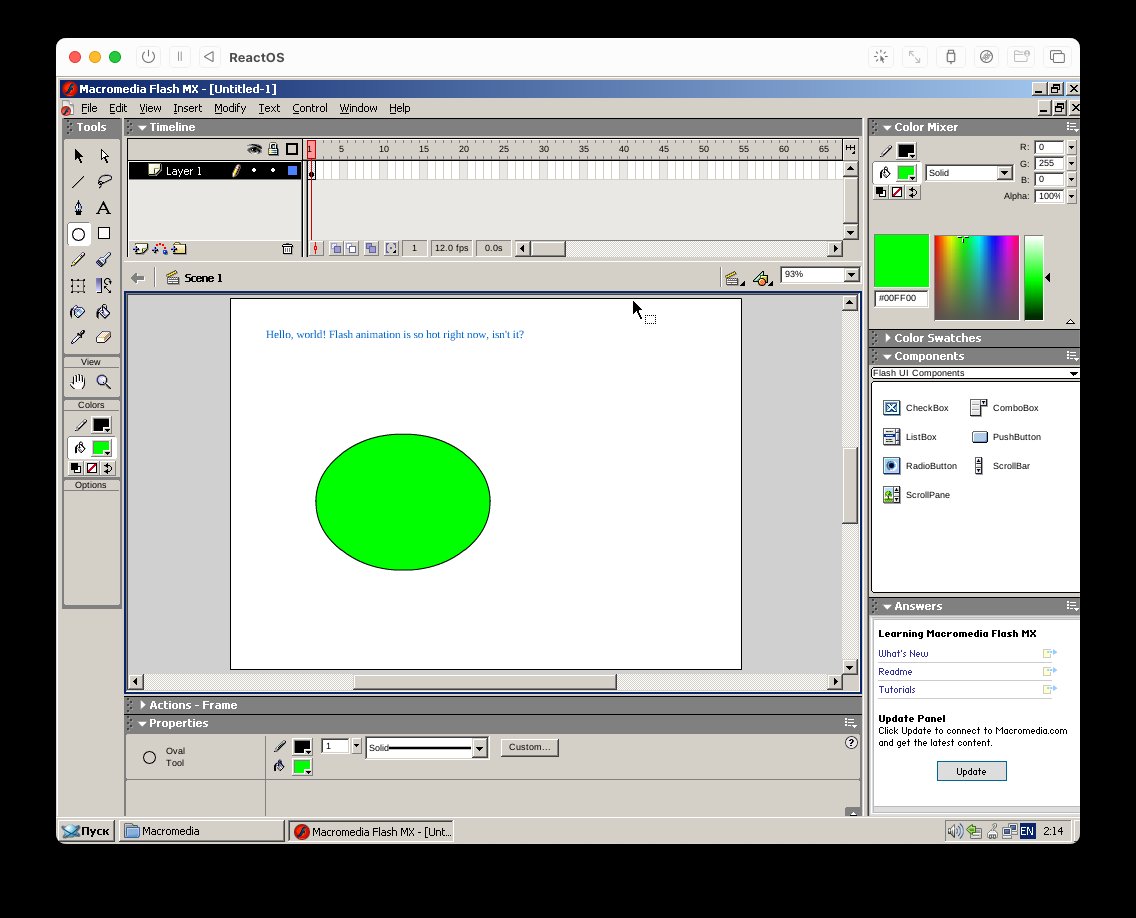
Task: Pick the Pen tool
Action: tap(78, 208)
